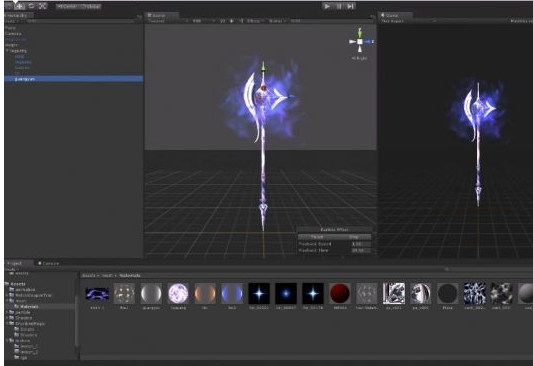Click the blue Z-axis cone of the scene gizmo
Viewport: 533px width, 366px height.
tap(368, 42)
